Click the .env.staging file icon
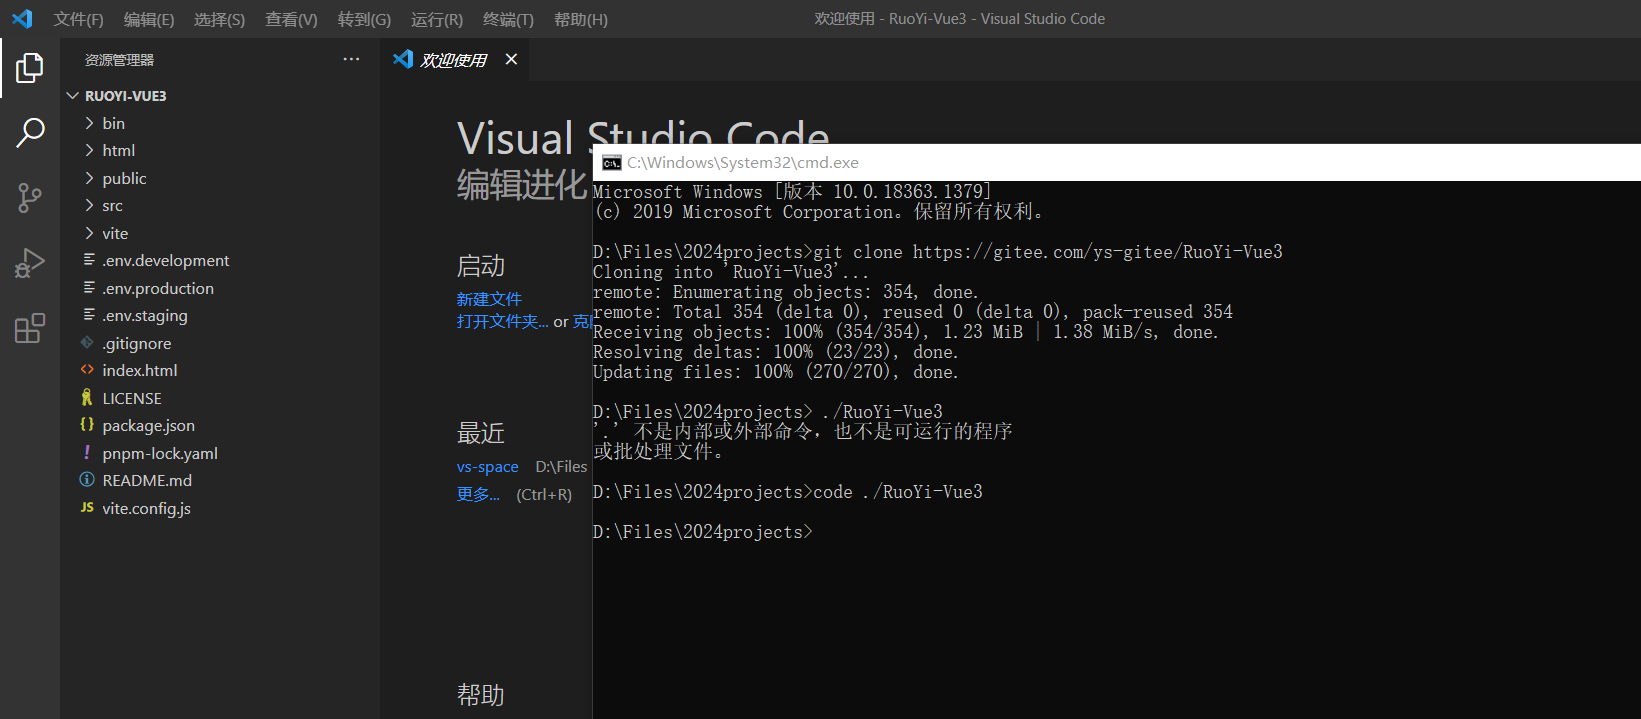The image size is (1641, 719). tap(88, 315)
